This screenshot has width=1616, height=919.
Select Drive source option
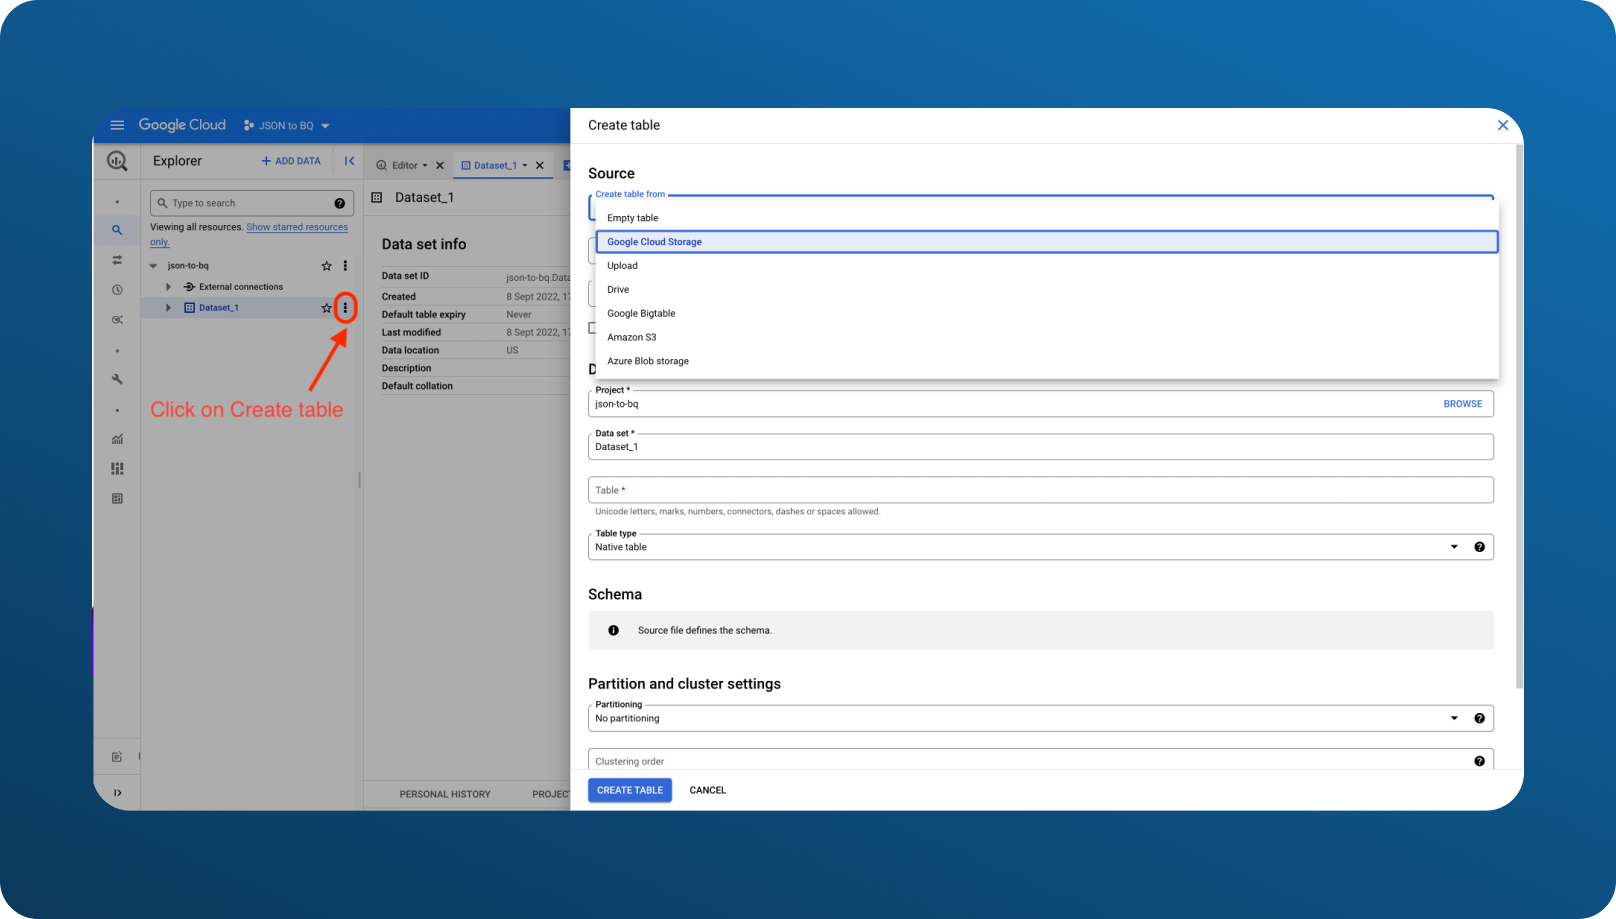tap(1047, 290)
